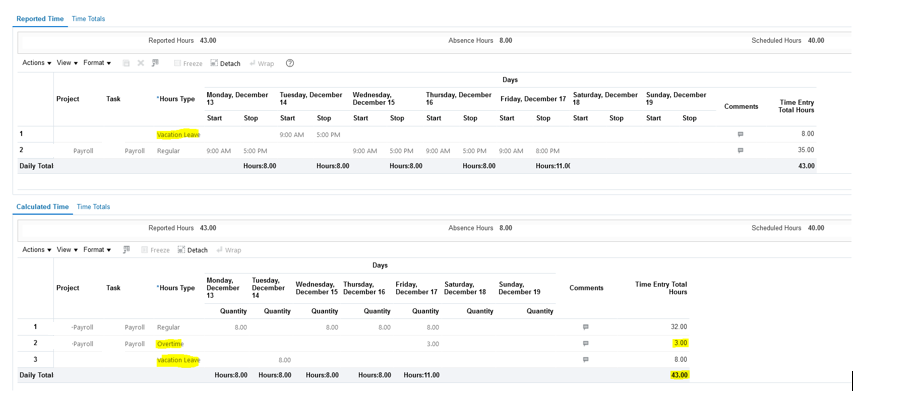Open Format menu in Calculated Time toolbar
The width and height of the screenshot is (899, 396).
point(97,250)
